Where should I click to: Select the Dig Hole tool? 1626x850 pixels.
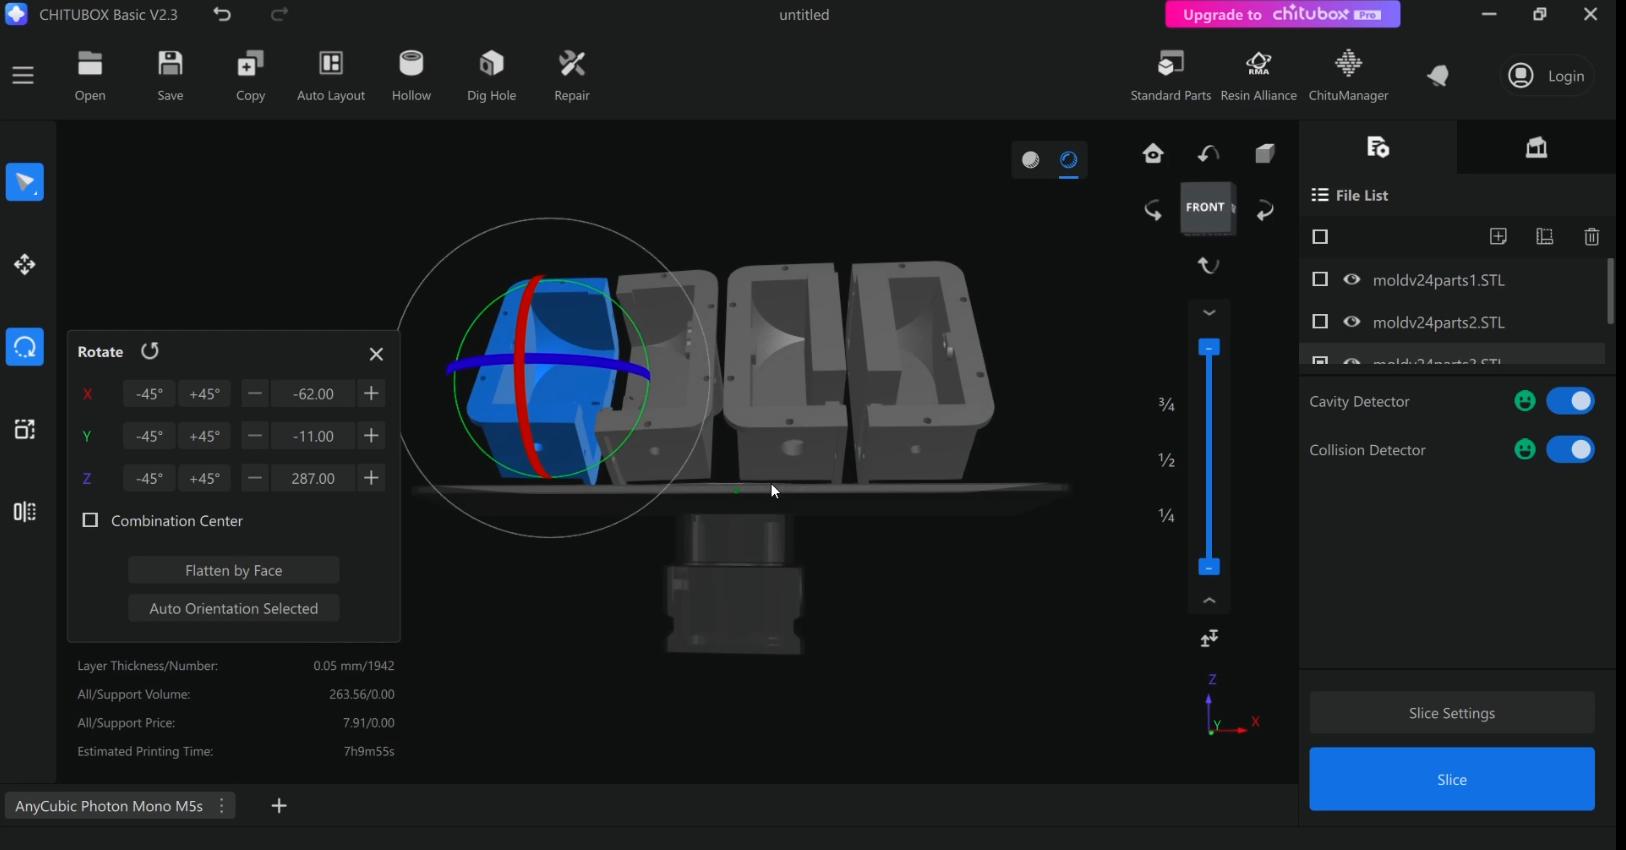pos(492,75)
